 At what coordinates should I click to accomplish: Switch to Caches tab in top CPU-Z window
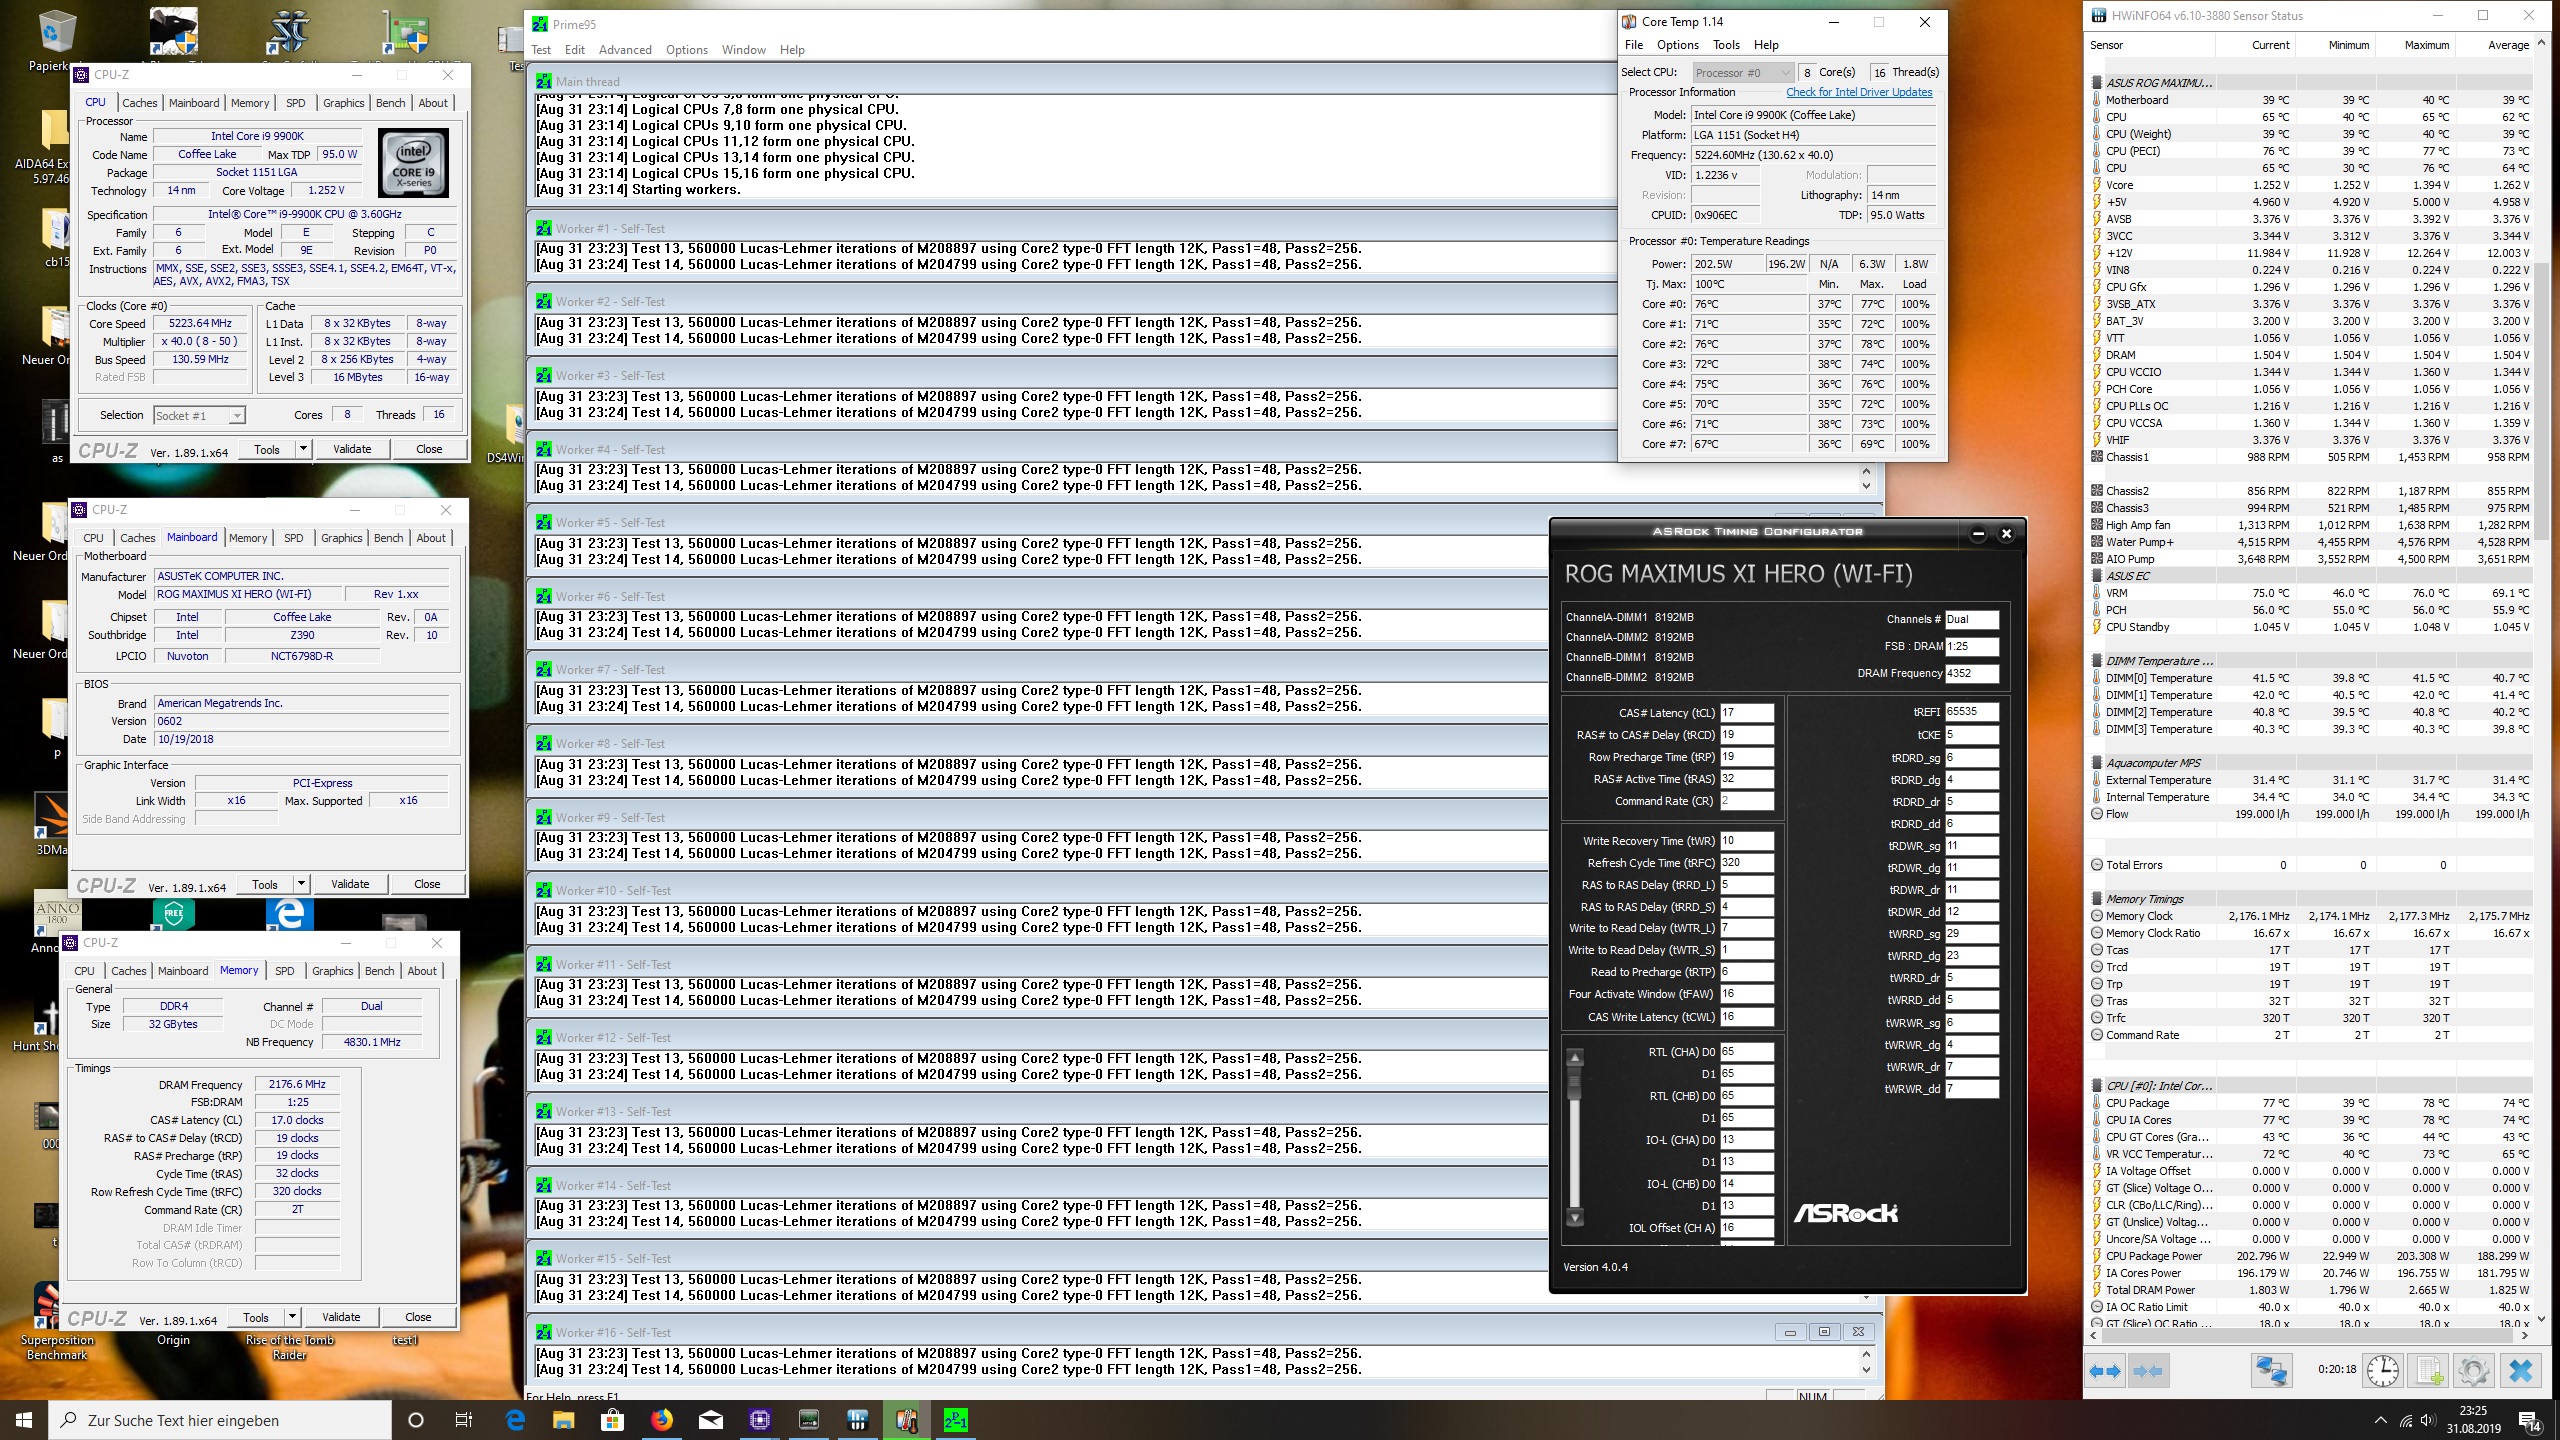tap(139, 103)
